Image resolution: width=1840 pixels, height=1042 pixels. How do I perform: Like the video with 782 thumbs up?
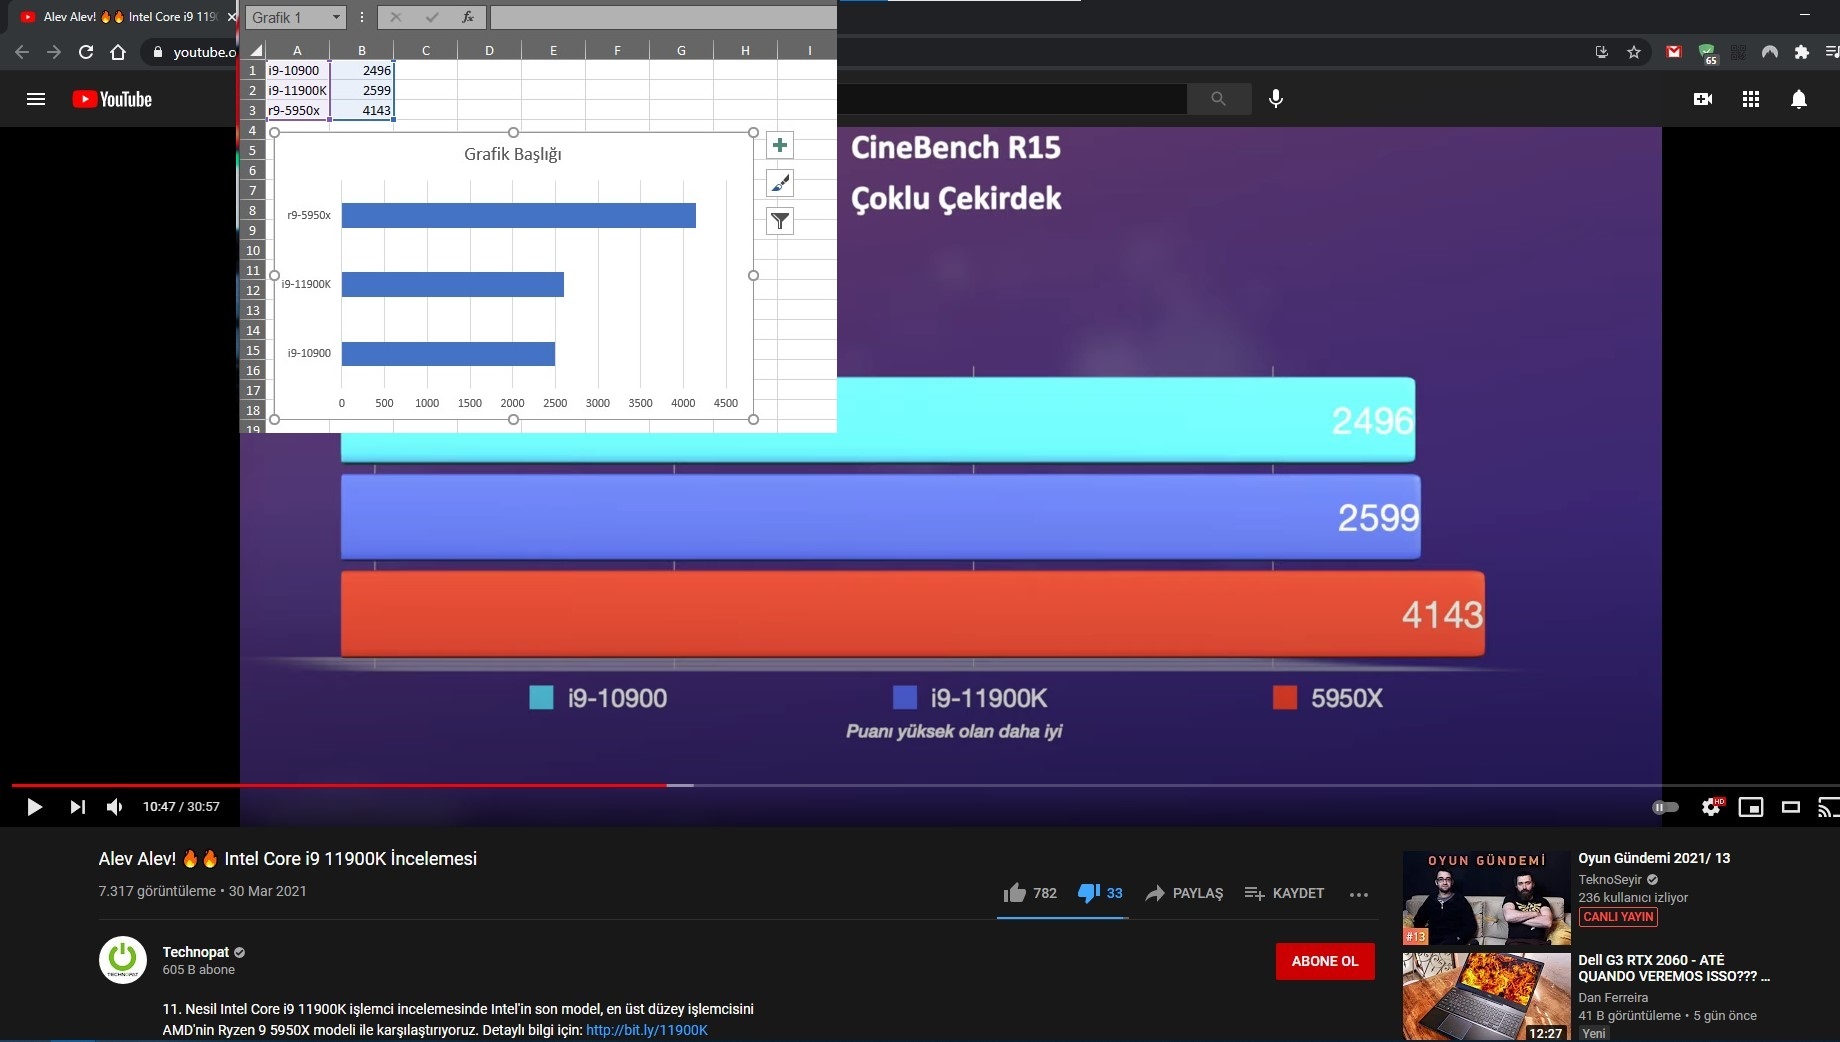tap(1030, 893)
